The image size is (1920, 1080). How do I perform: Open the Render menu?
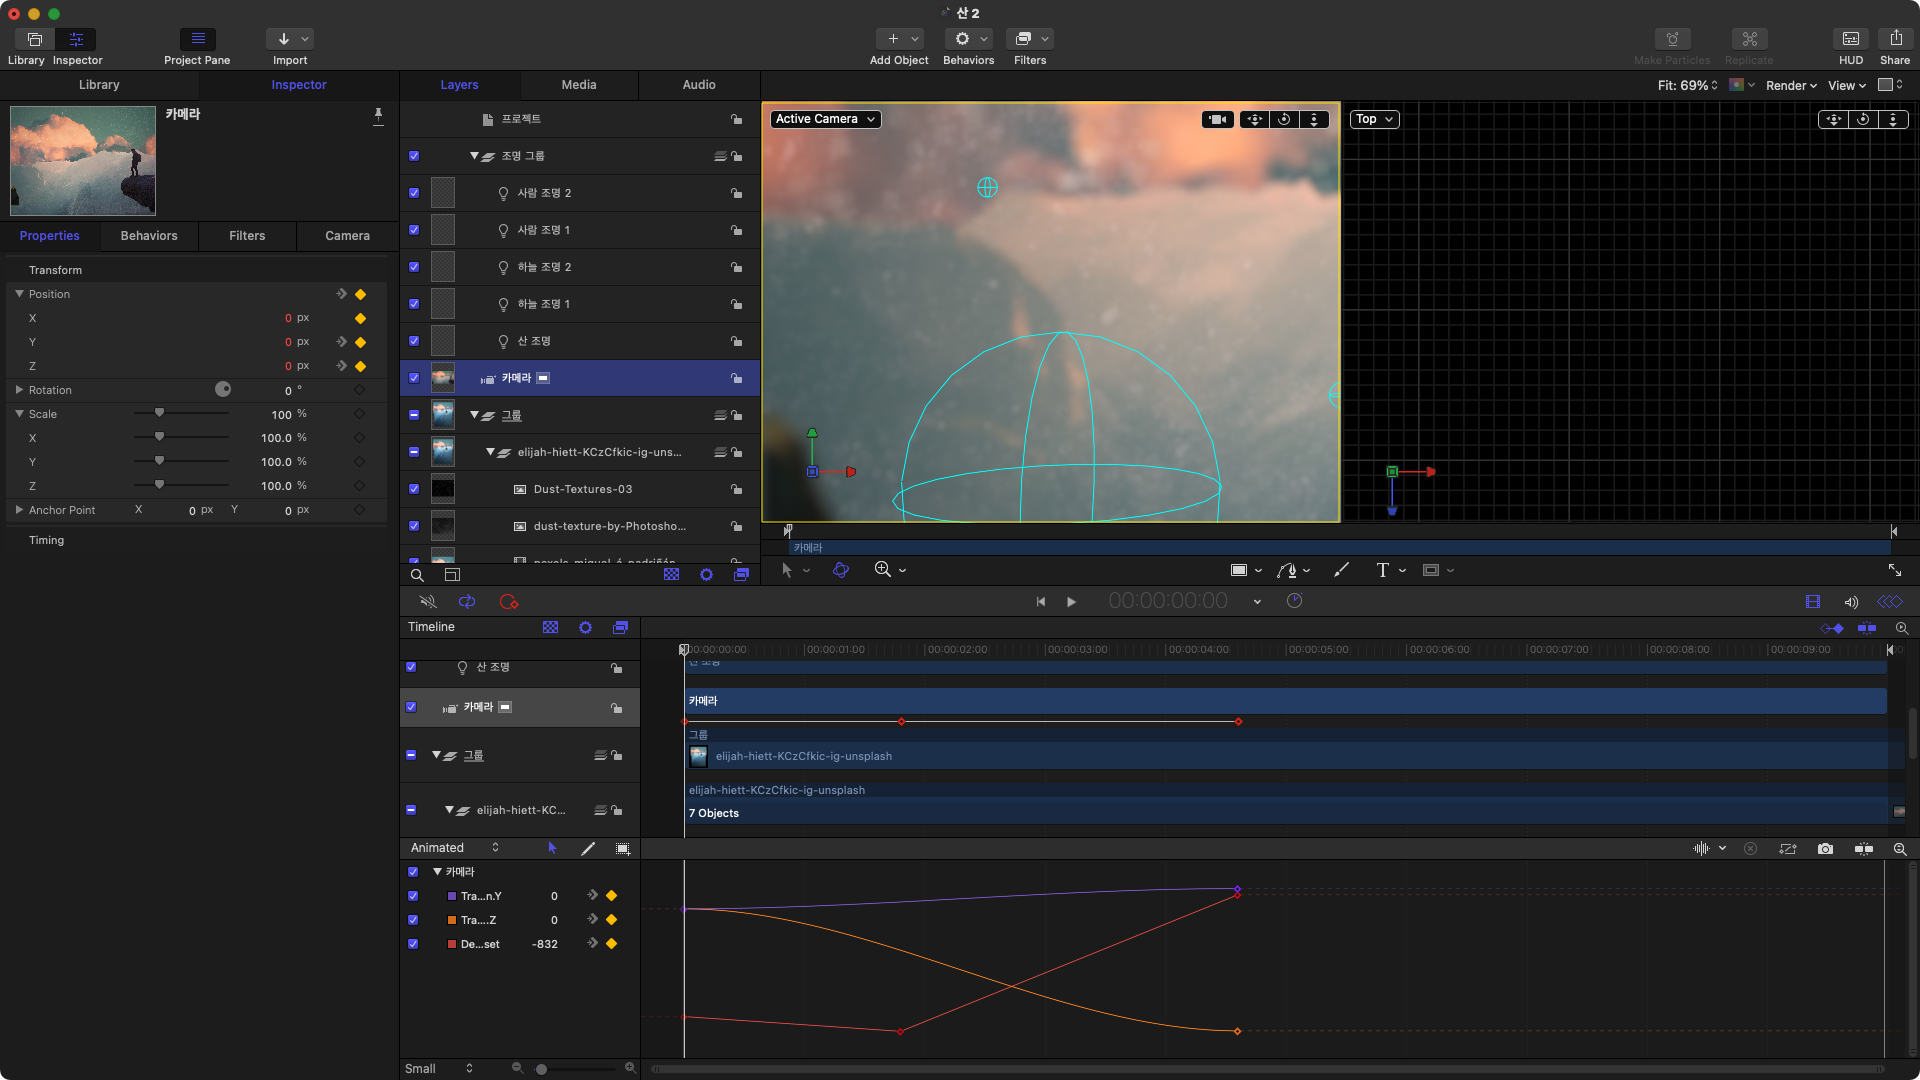pos(1791,85)
